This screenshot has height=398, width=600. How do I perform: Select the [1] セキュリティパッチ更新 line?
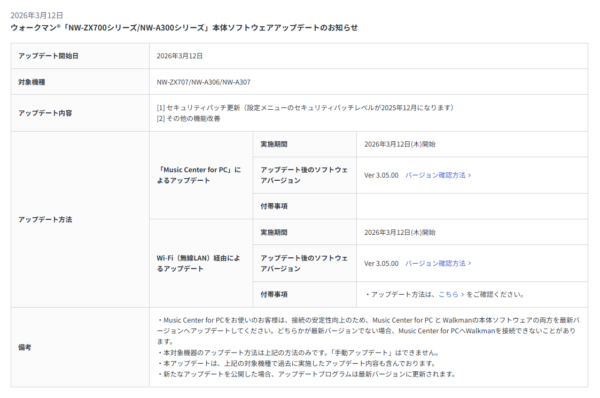[x=305, y=108]
